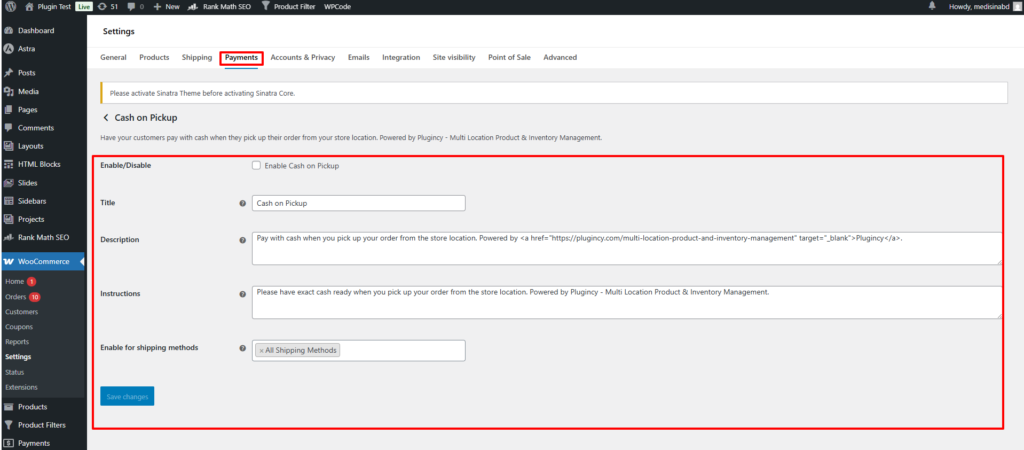Click help icon for shipping methods
Viewport: 1024px width, 450px height.
pyautogui.click(x=243, y=348)
